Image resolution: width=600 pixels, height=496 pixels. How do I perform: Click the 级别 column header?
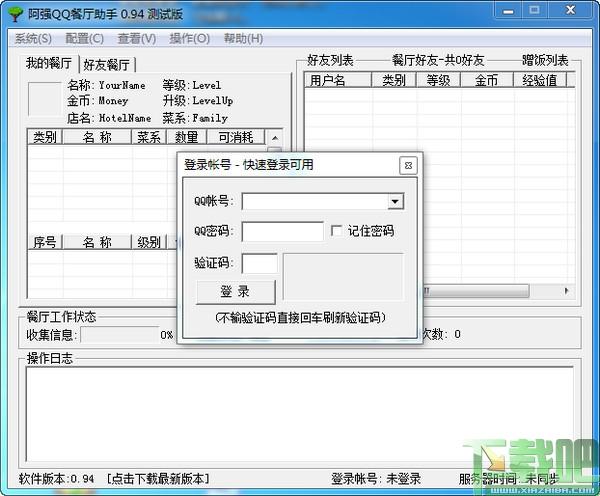(149, 242)
